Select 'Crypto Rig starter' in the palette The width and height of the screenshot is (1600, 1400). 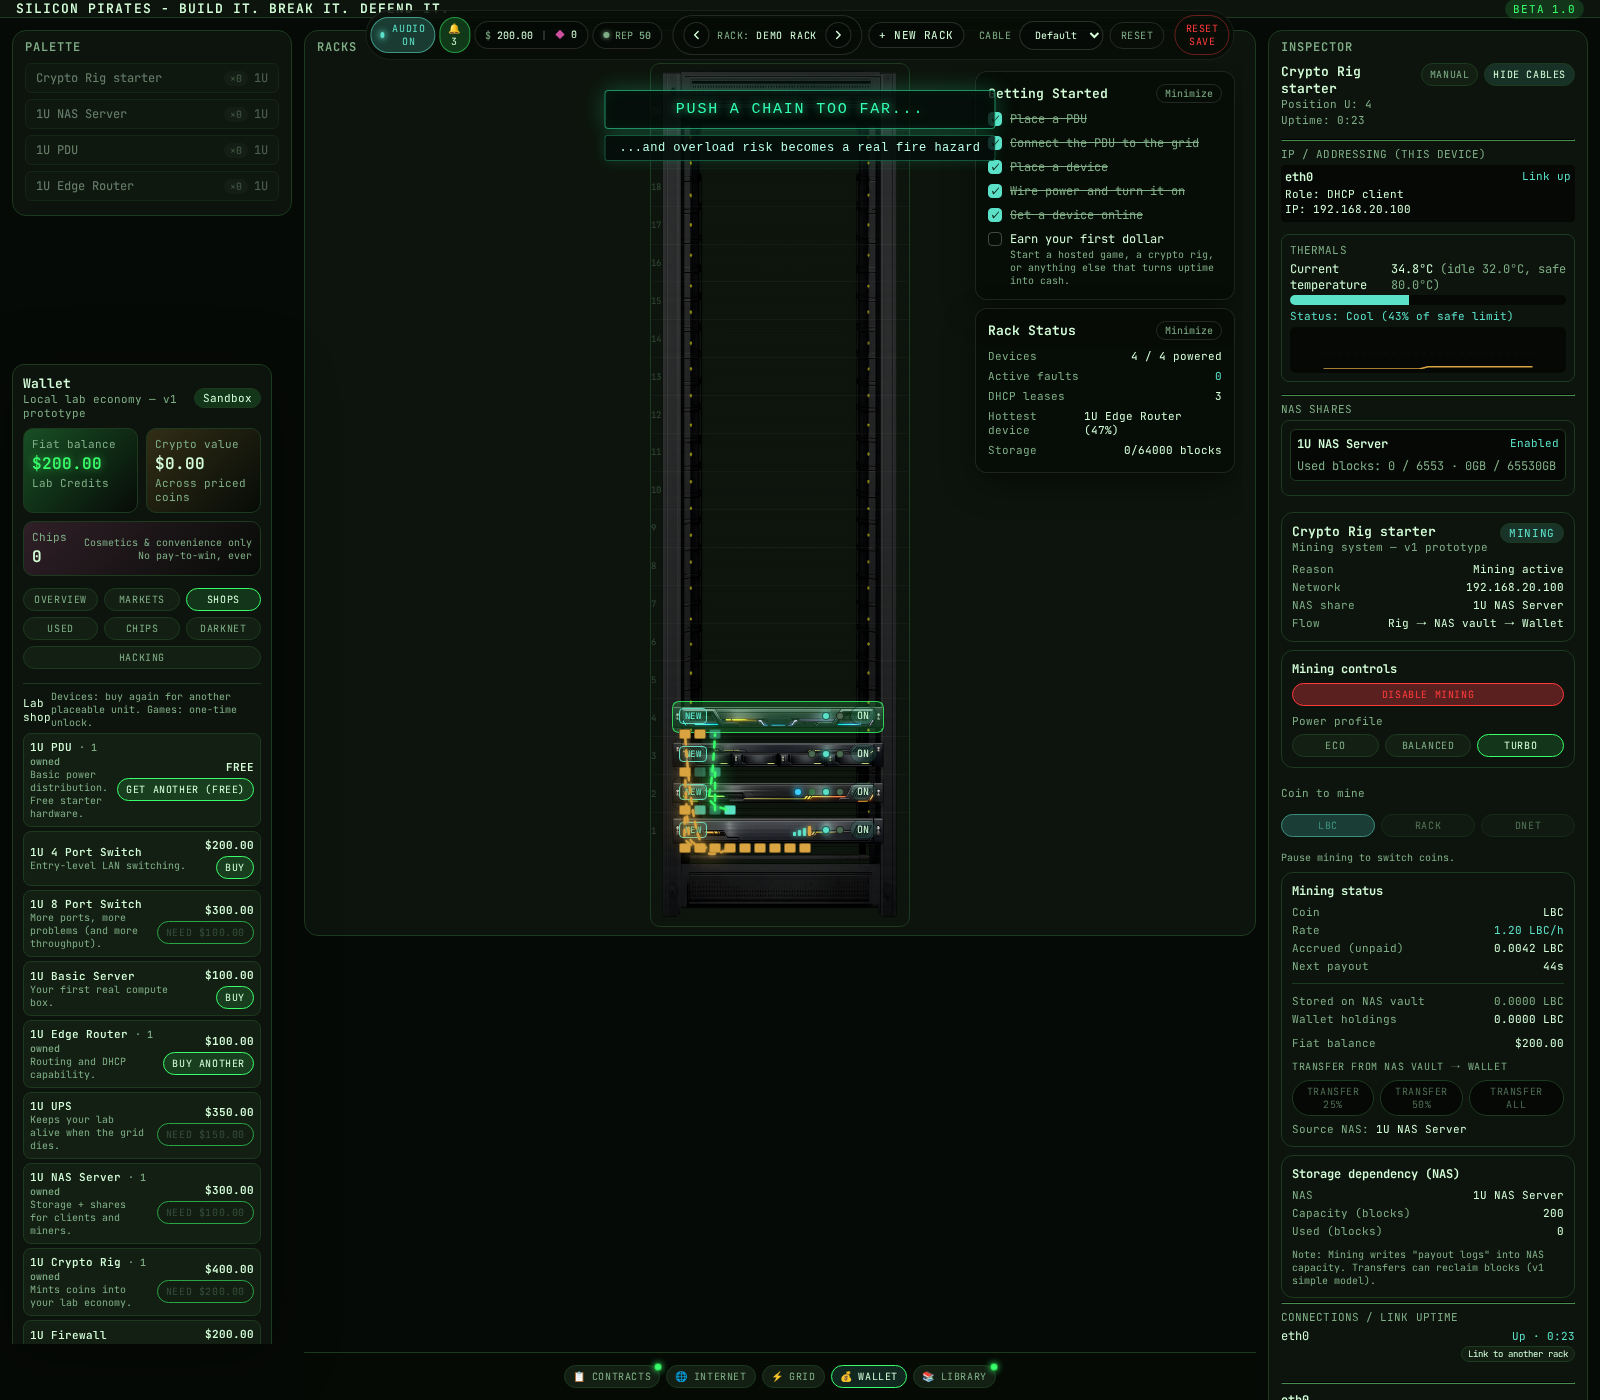tap(152, 78)
